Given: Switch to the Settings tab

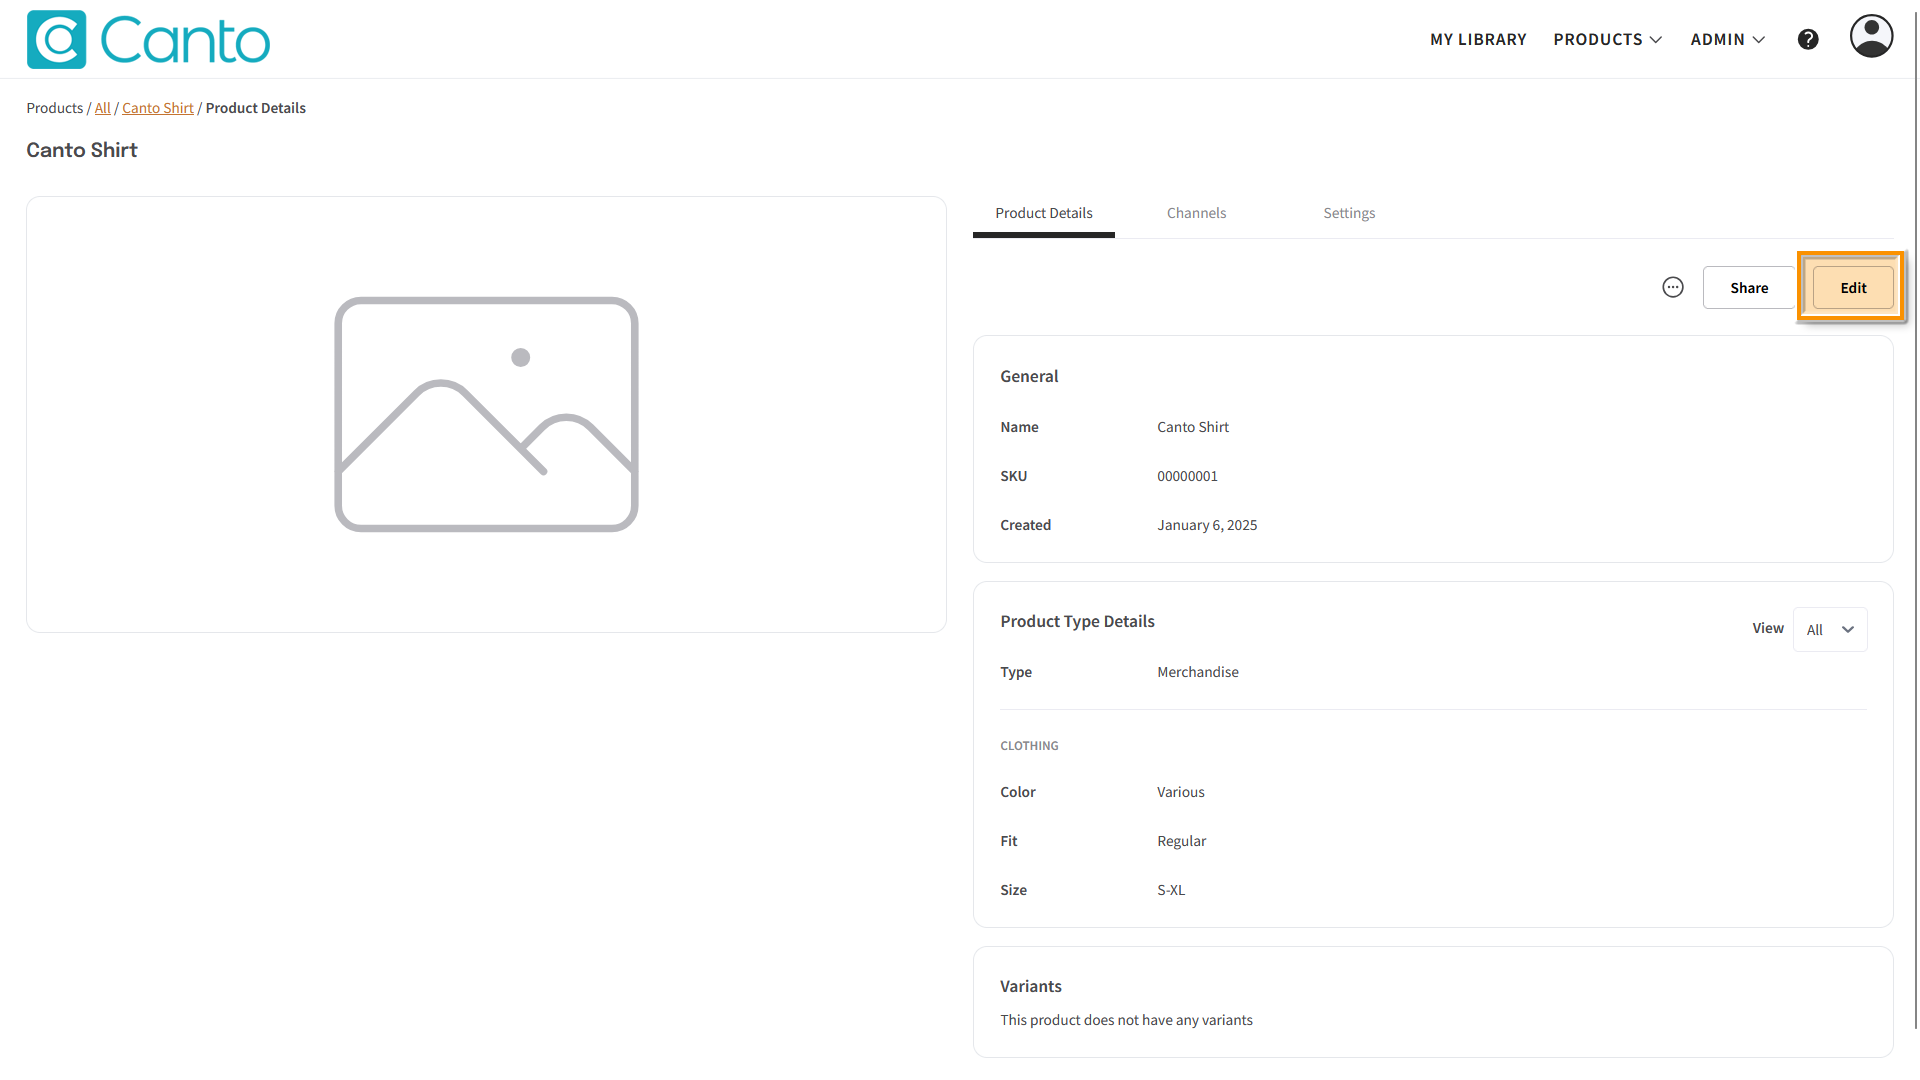Looking at the screenshot, I should click(x=1349, y=213).
